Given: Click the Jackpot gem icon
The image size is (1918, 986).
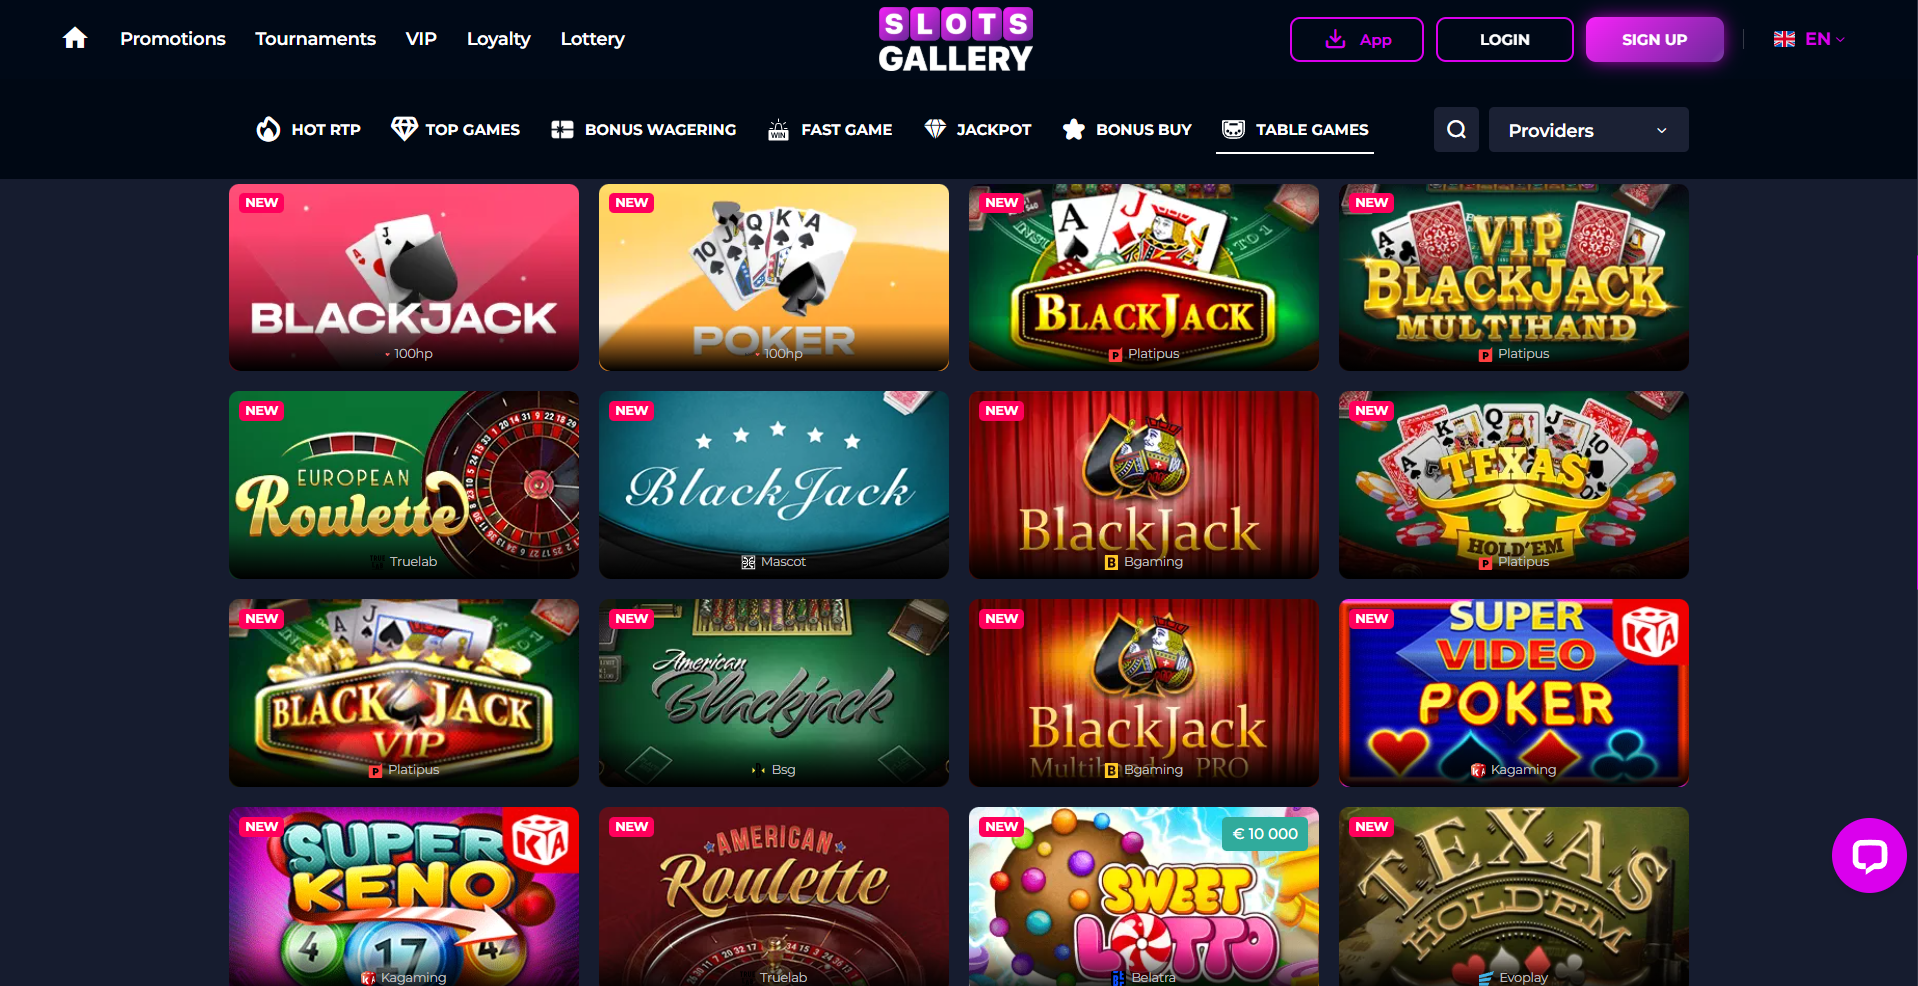Looking at the screenshot, I should point(935,129).
